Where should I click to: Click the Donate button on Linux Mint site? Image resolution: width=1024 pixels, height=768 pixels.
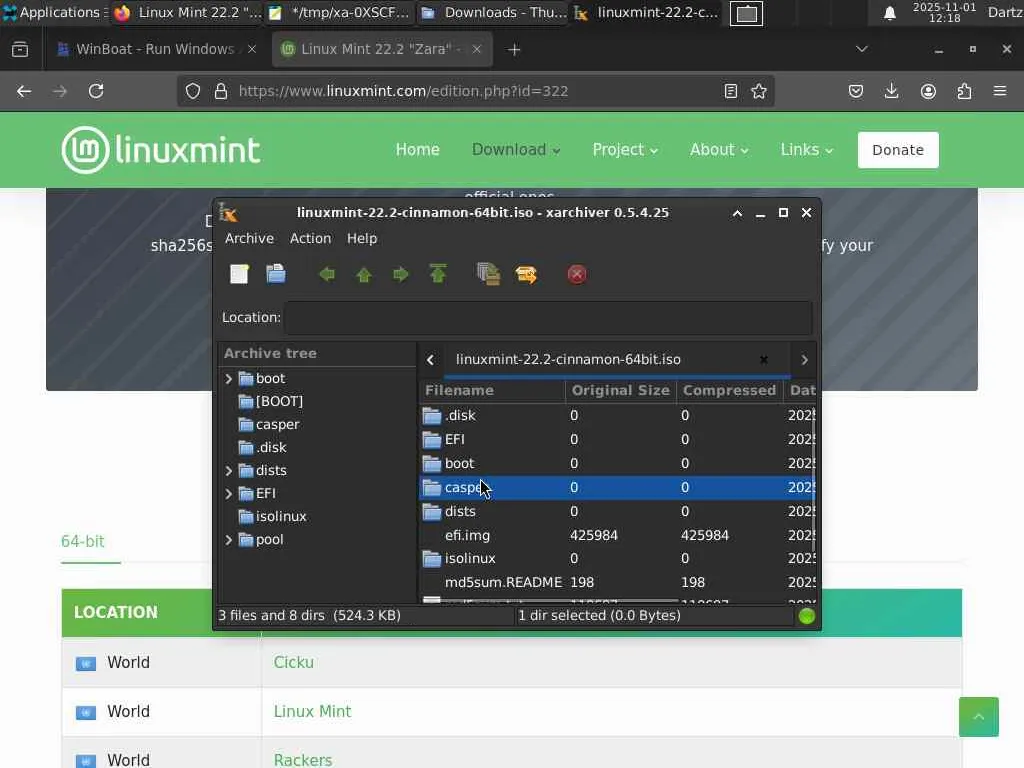898,150
